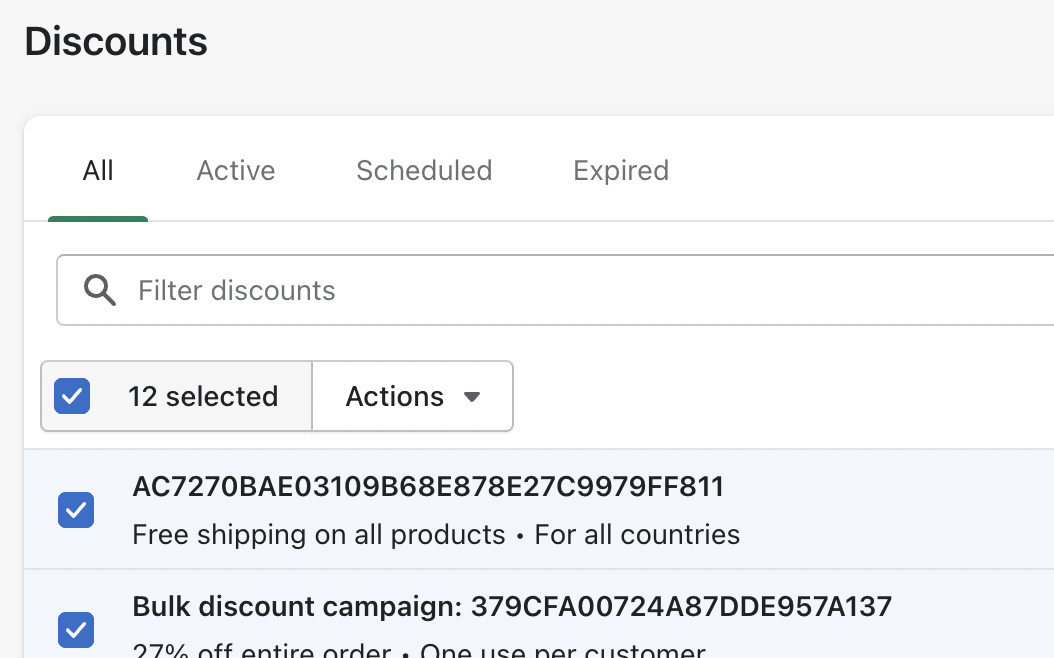
Task: Open discount AC7270BAE03109B68E878E27C9979FF811
Action: click(428, 487)
